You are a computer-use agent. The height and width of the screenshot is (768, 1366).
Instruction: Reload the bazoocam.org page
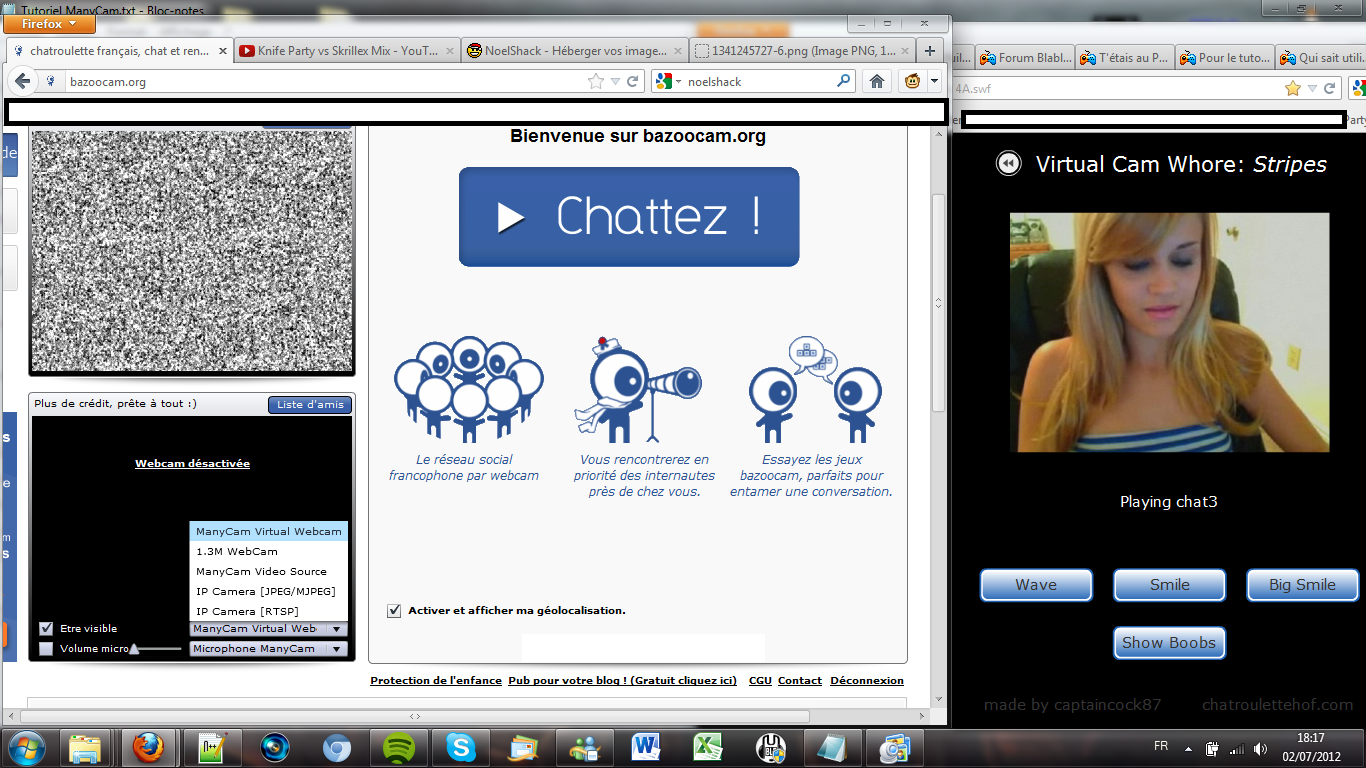tap(633, 81)
